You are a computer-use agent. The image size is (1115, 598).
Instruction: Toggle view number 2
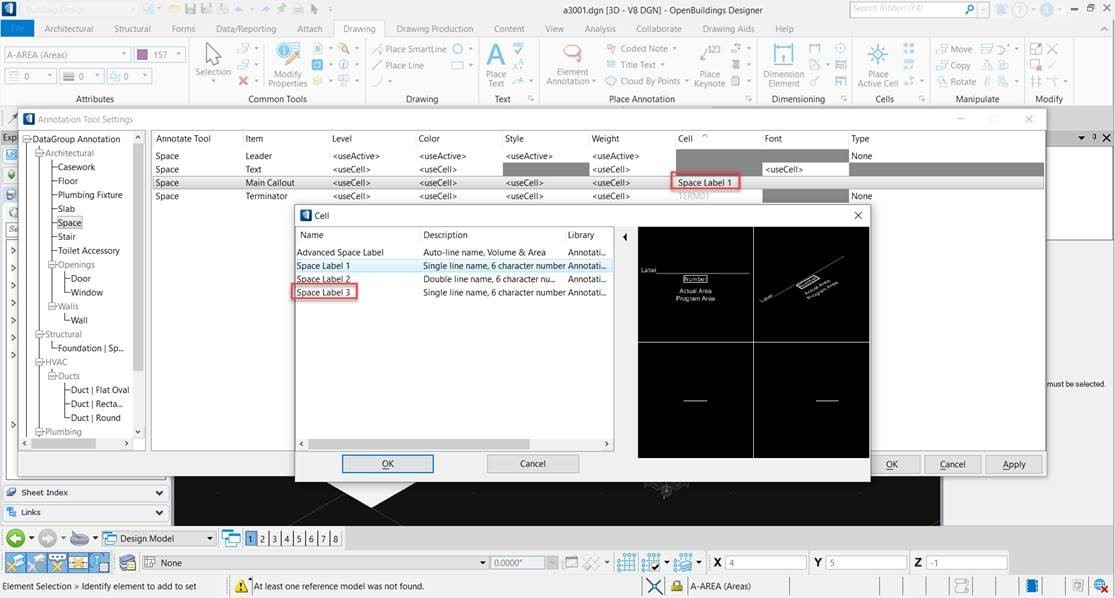tap(262, 539)
